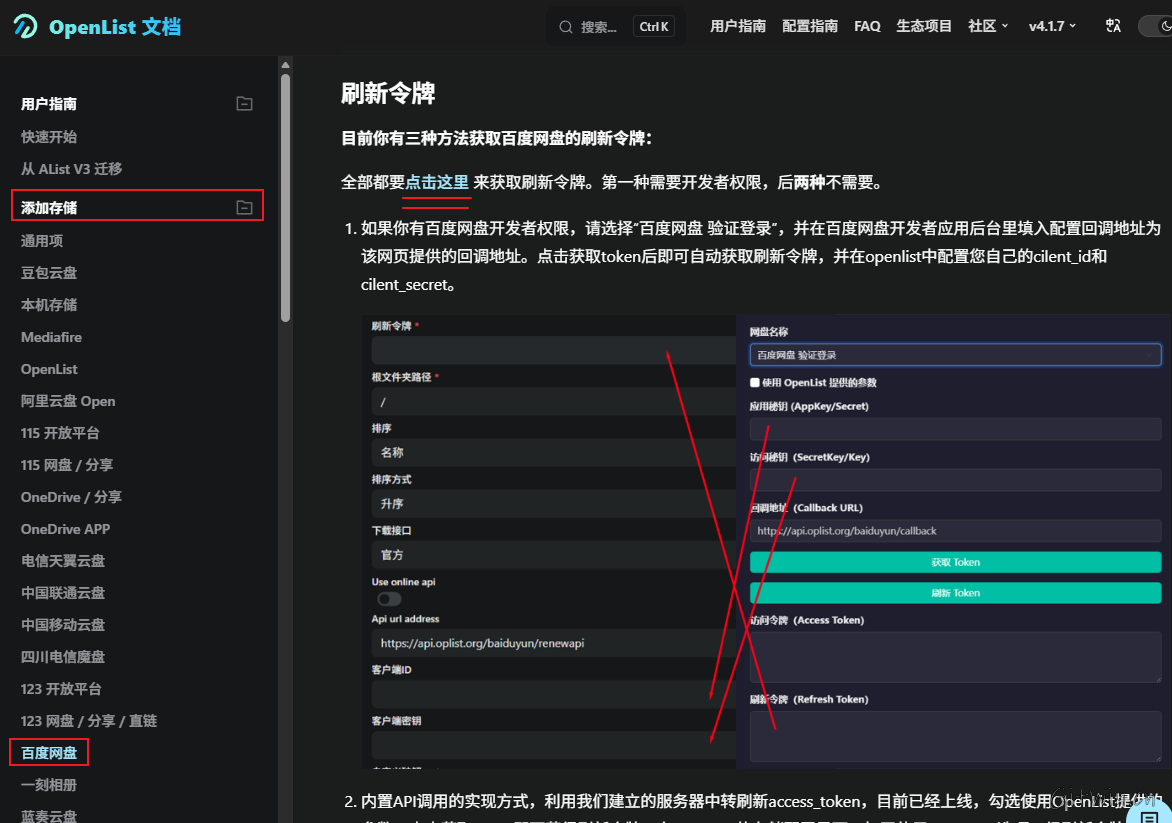The image size is (1172, 823).
Task: Open 生态项目 in top navigation
Action: coord(924,26)
